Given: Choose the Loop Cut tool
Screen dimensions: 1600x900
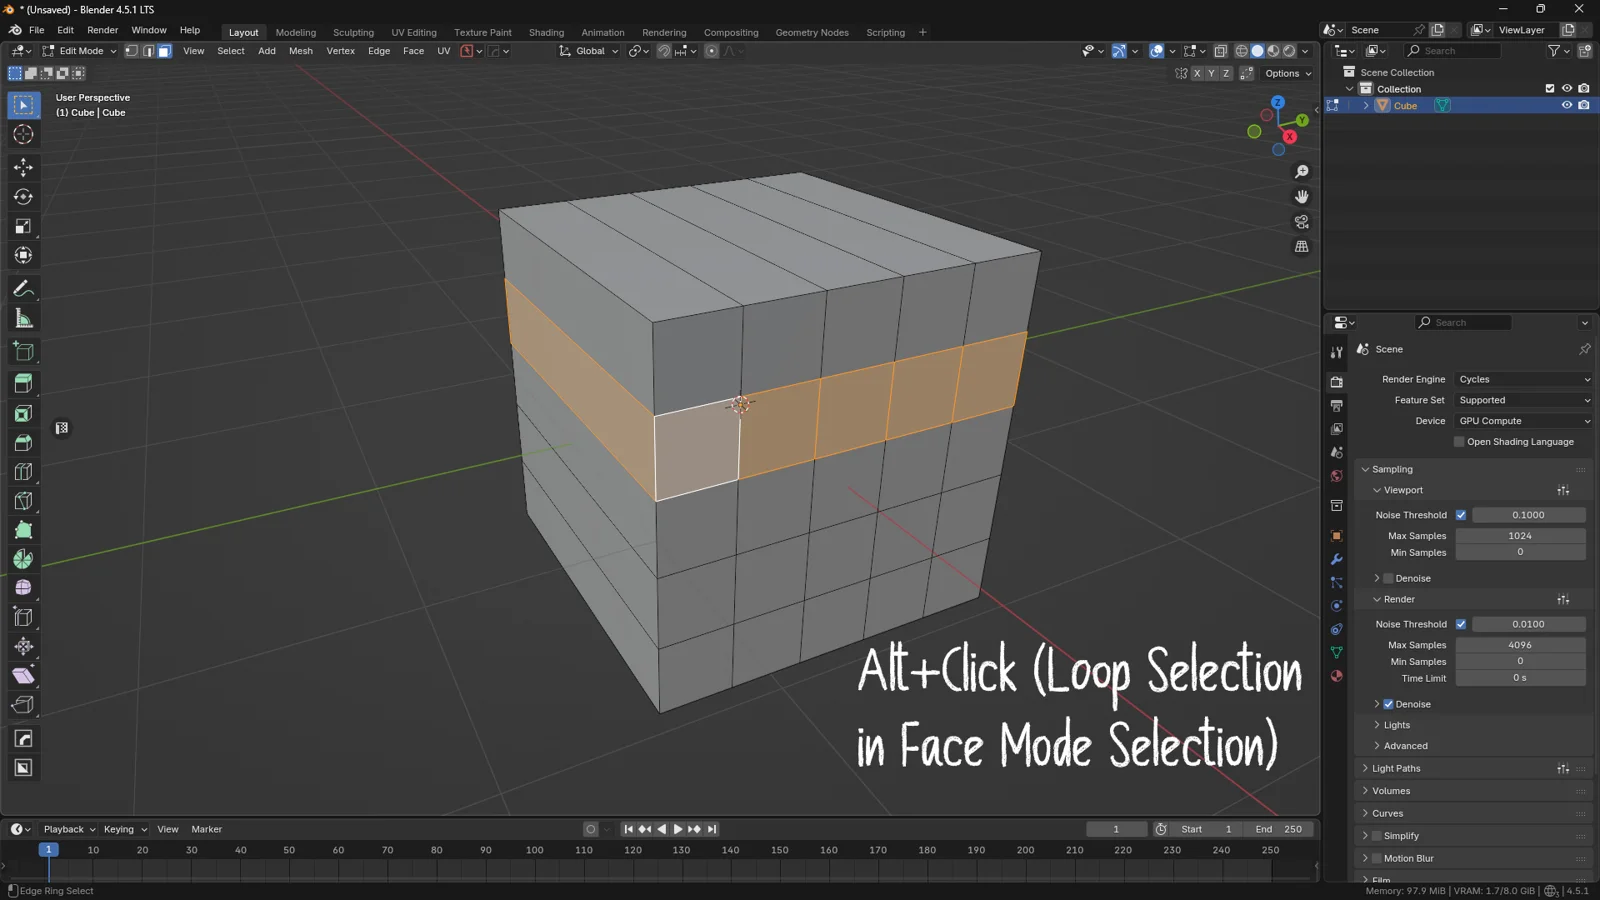Looking at the screenshot, I should point(23,472).
